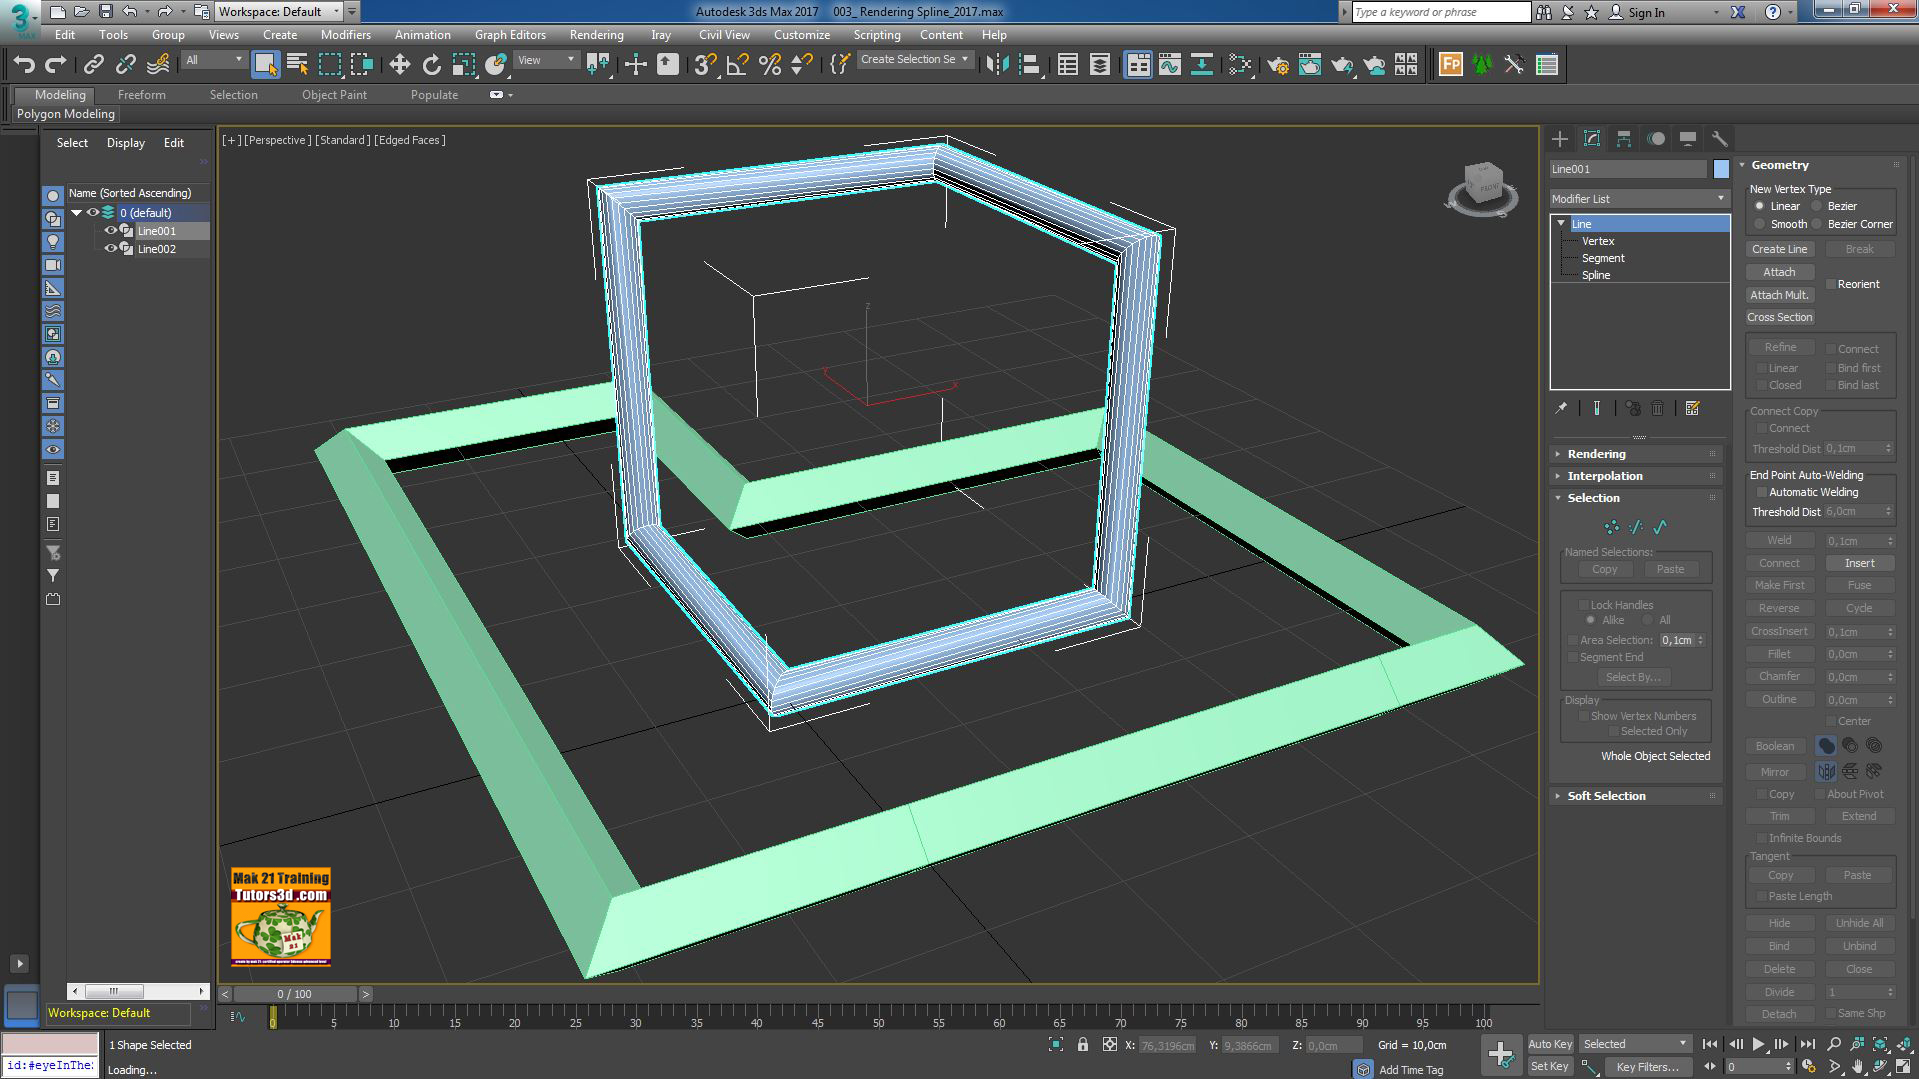
Task: Click the Line001 color swatch
Action: [x=1719, y=169]
